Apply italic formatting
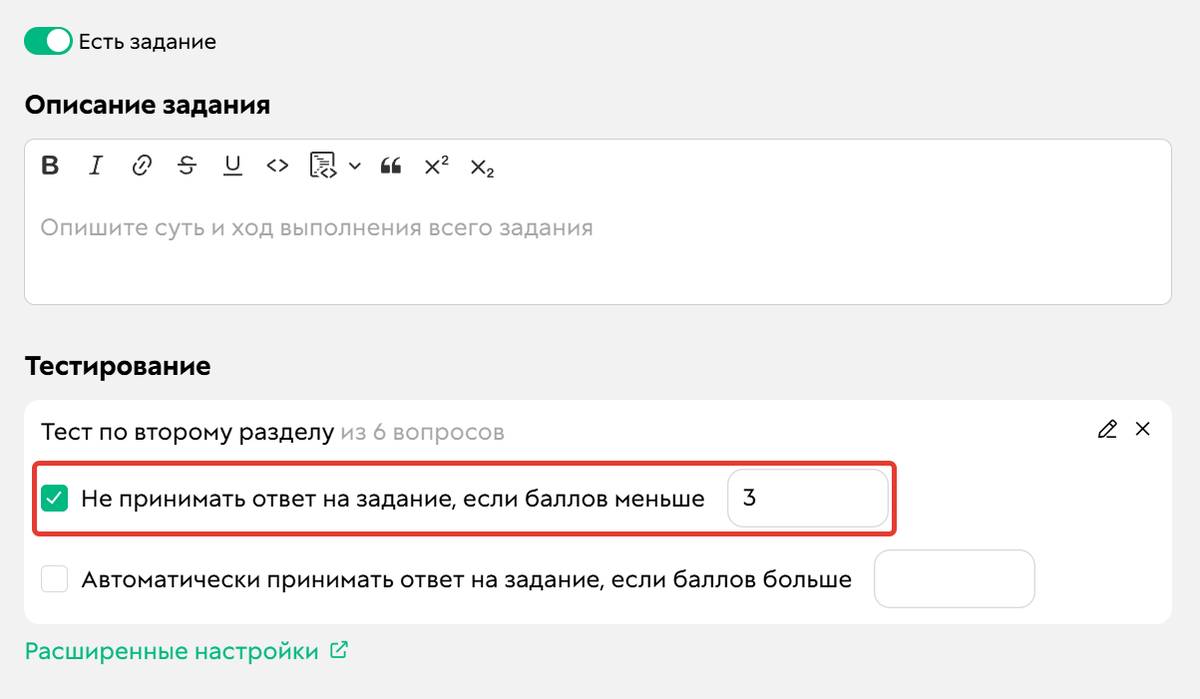1200x699 pixels. pyautogui.click(x=96, y=166)
